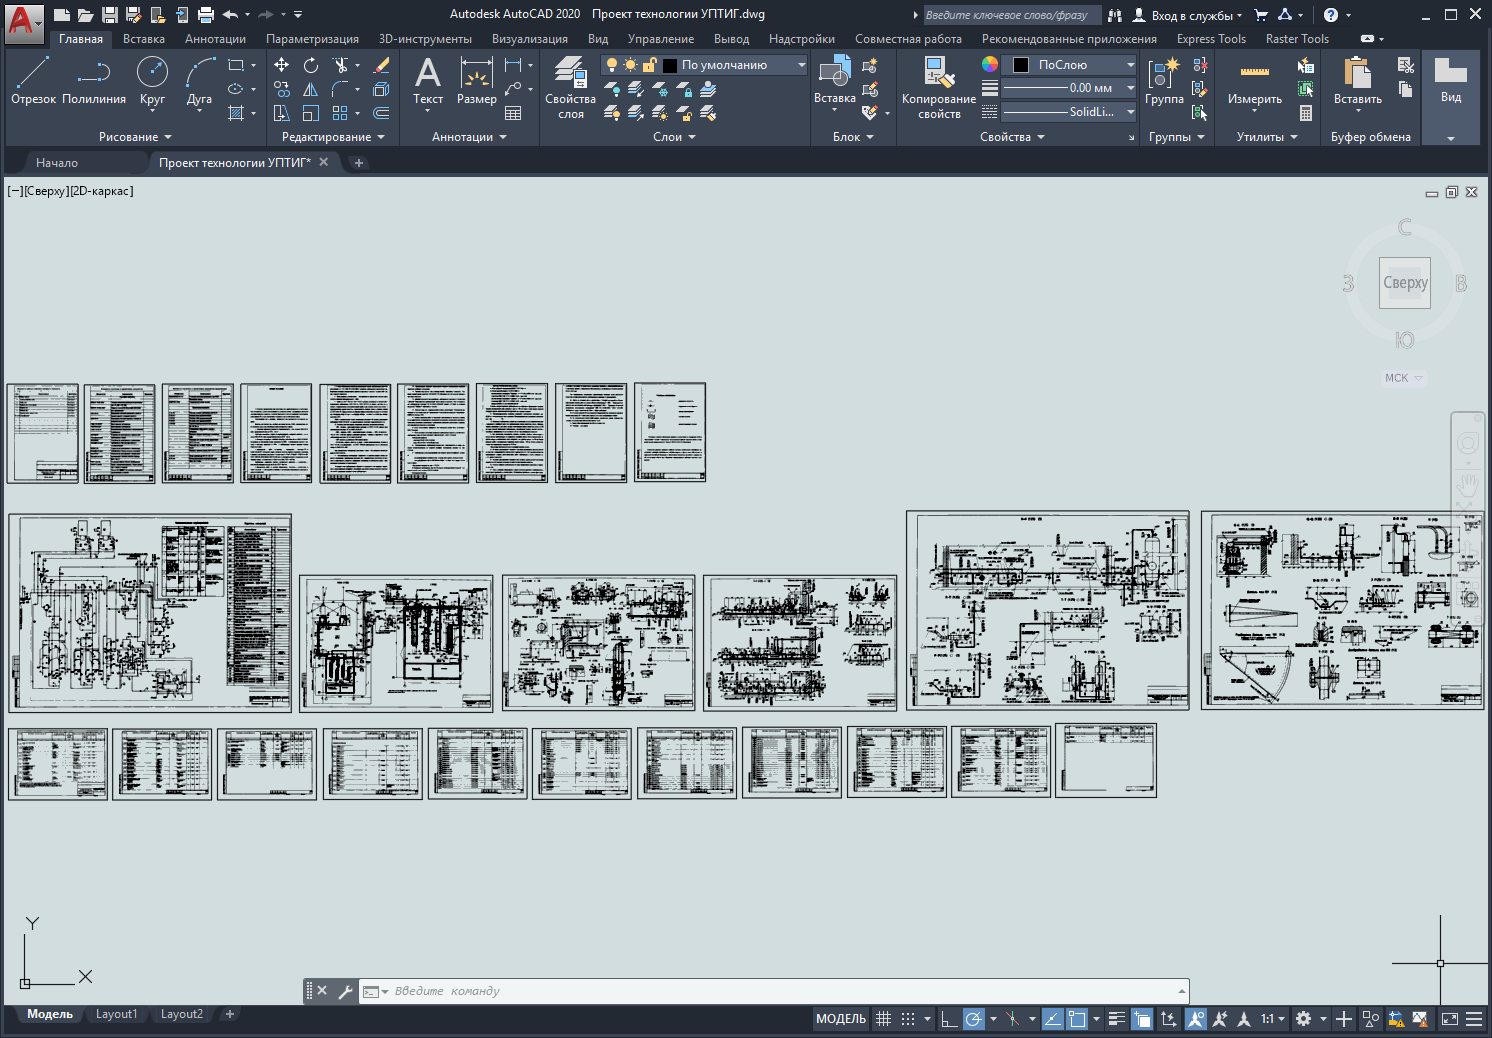Viewport: 1492px width, 1038px height.
Task: Open the Параметризация ribbon tab
Action: 312,39
